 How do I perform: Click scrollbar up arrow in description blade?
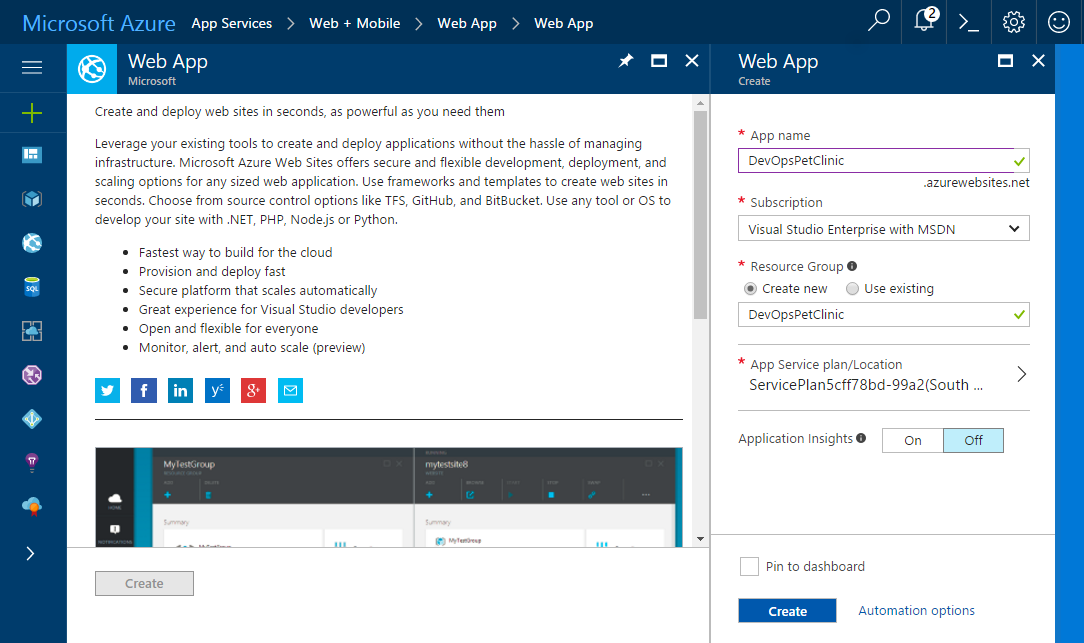700,103
